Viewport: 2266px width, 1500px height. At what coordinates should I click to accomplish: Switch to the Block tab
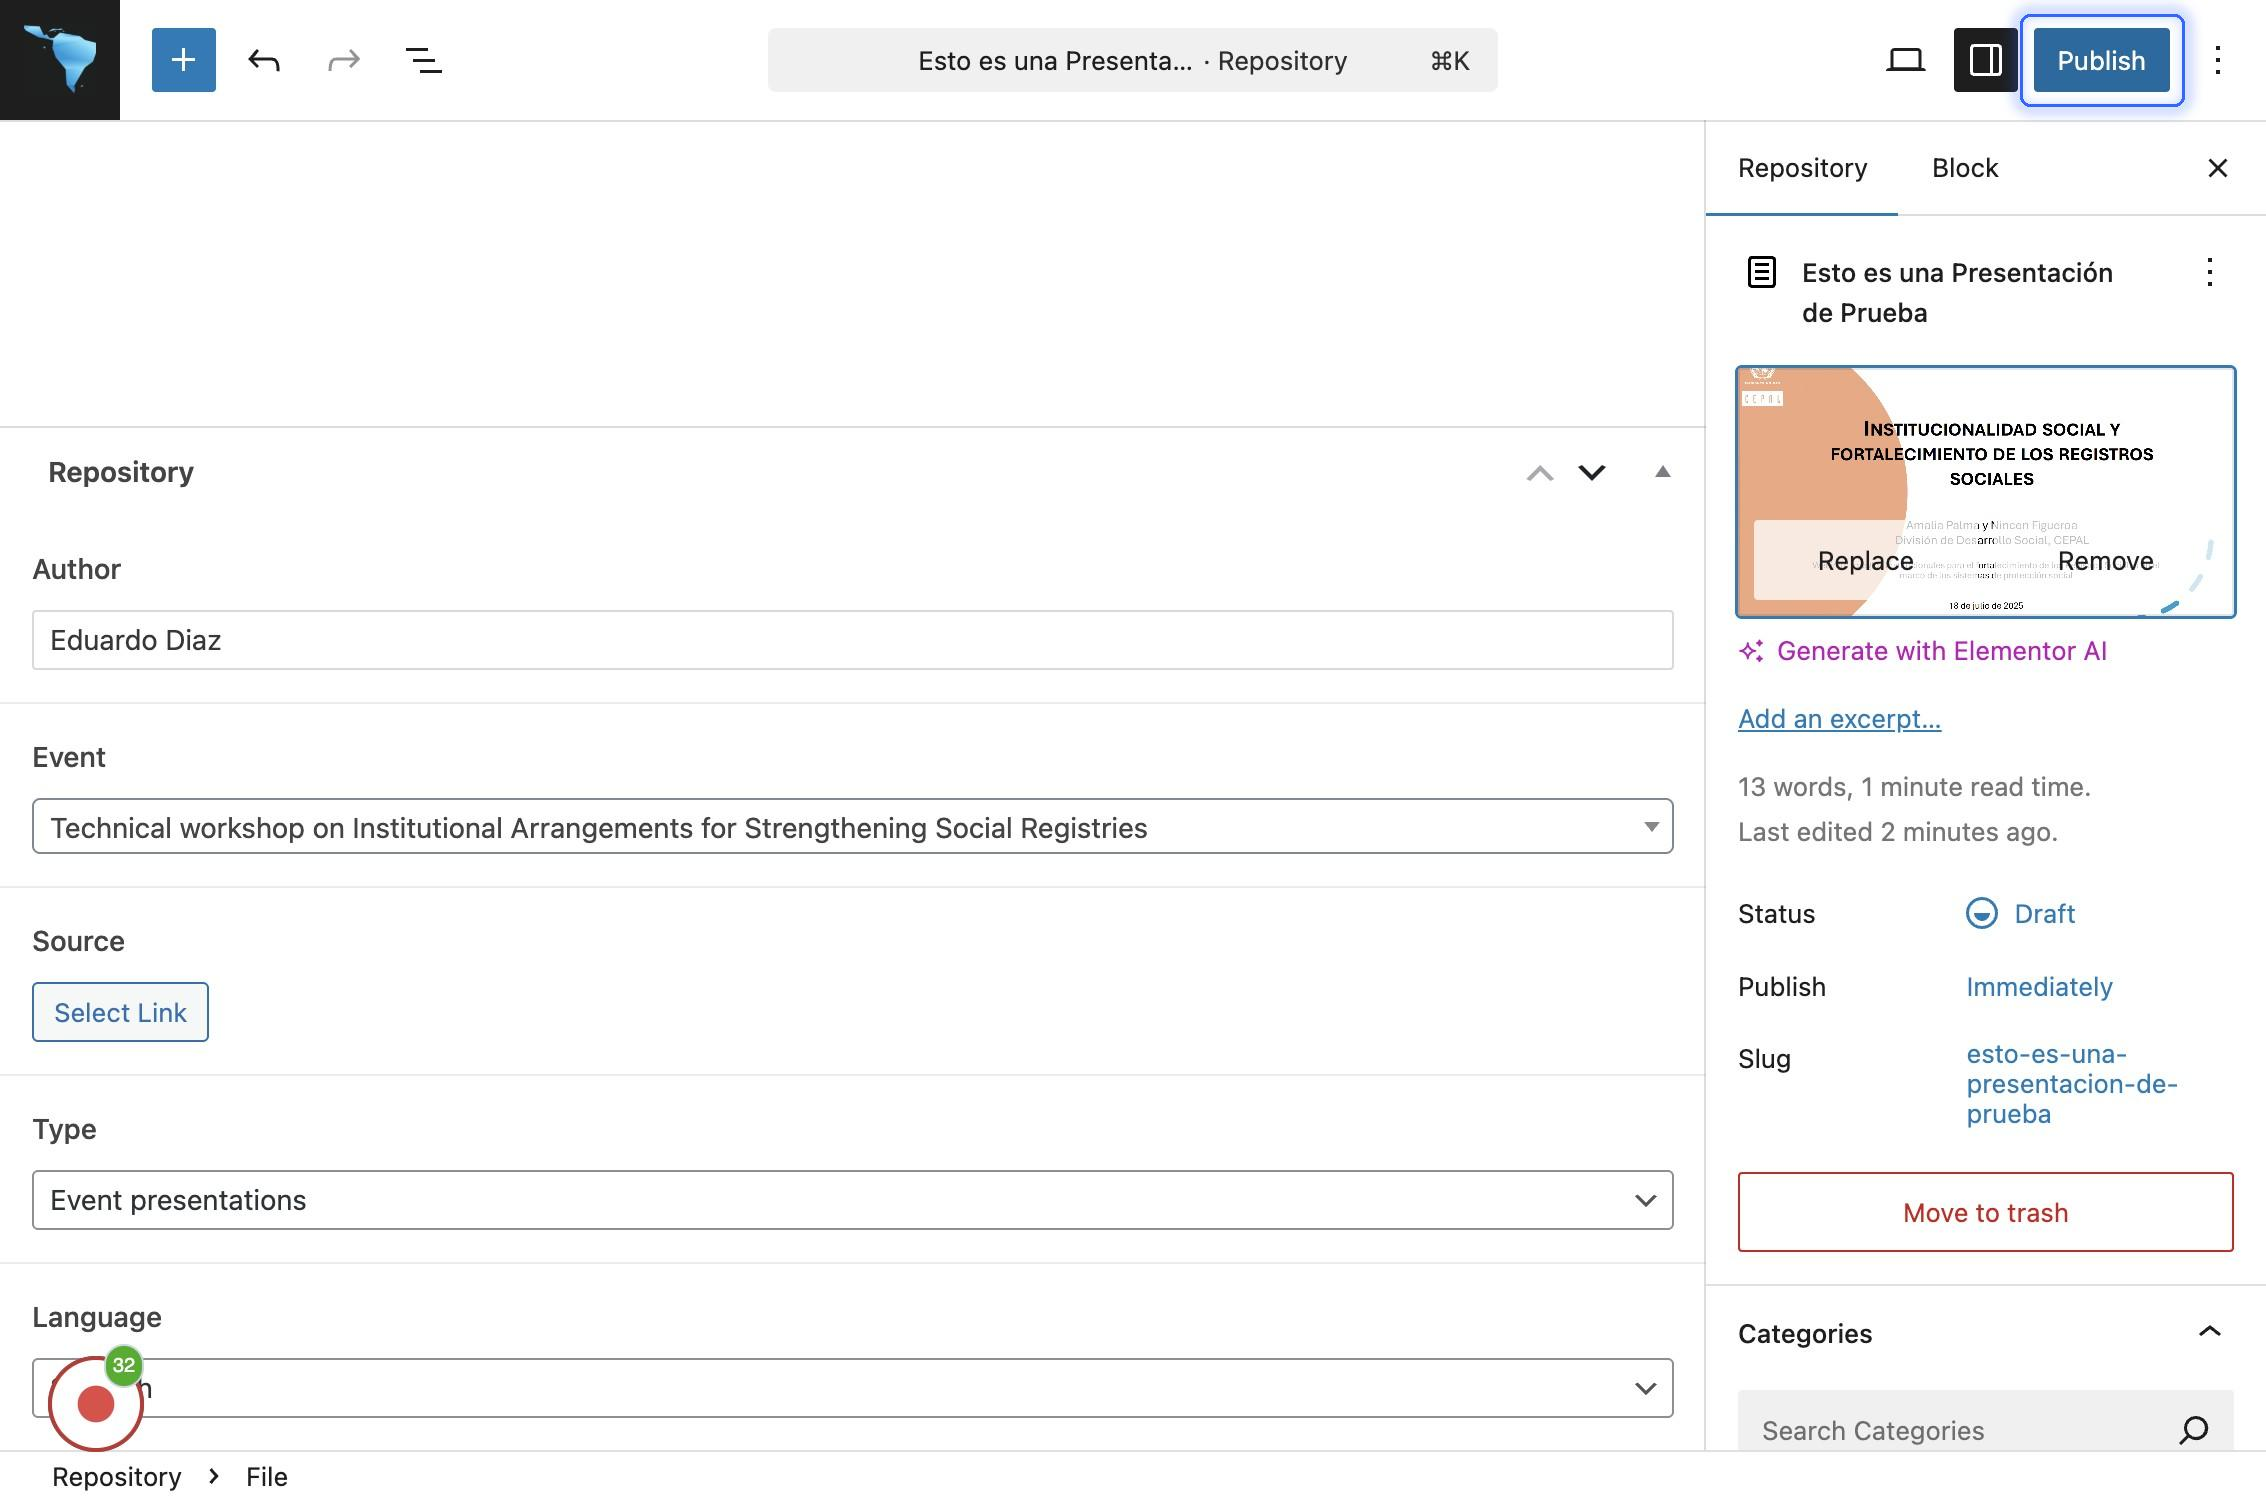click(1964, 168)
